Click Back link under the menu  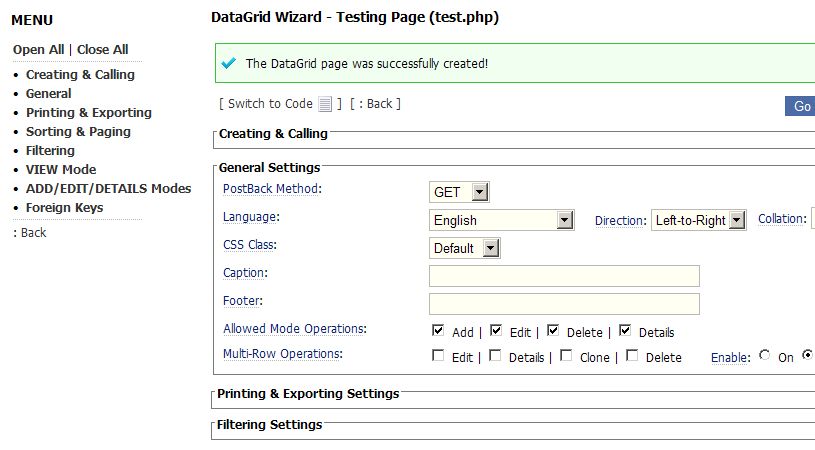(30, 233)
